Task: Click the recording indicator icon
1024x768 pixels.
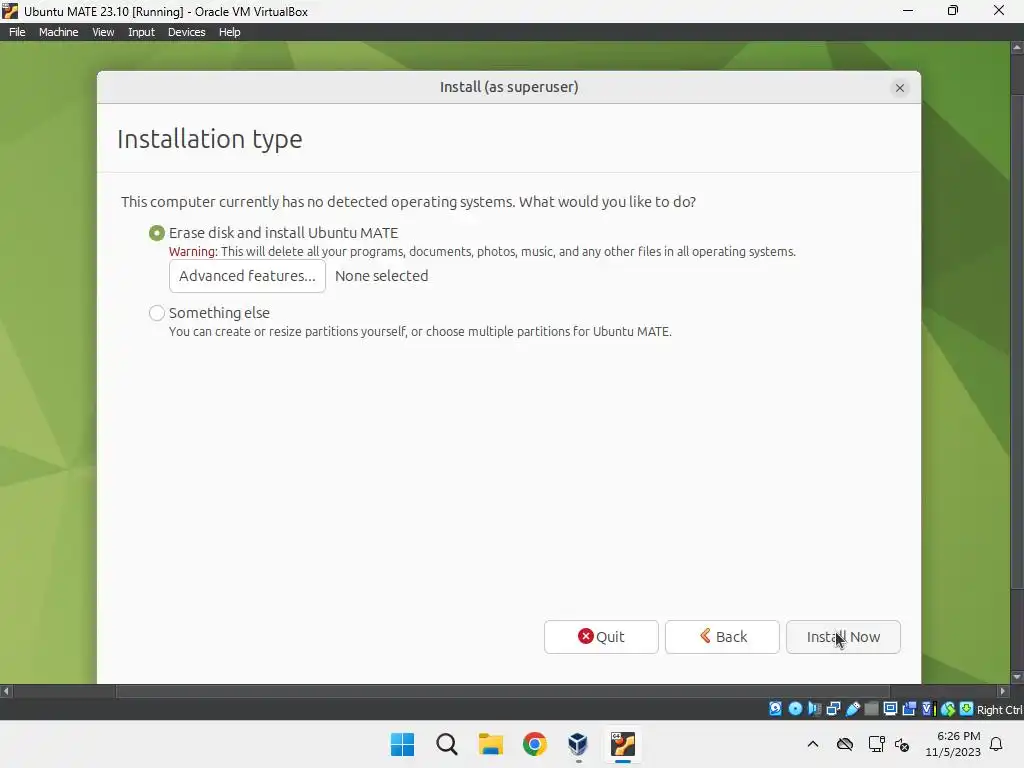Action: [909, 709]
